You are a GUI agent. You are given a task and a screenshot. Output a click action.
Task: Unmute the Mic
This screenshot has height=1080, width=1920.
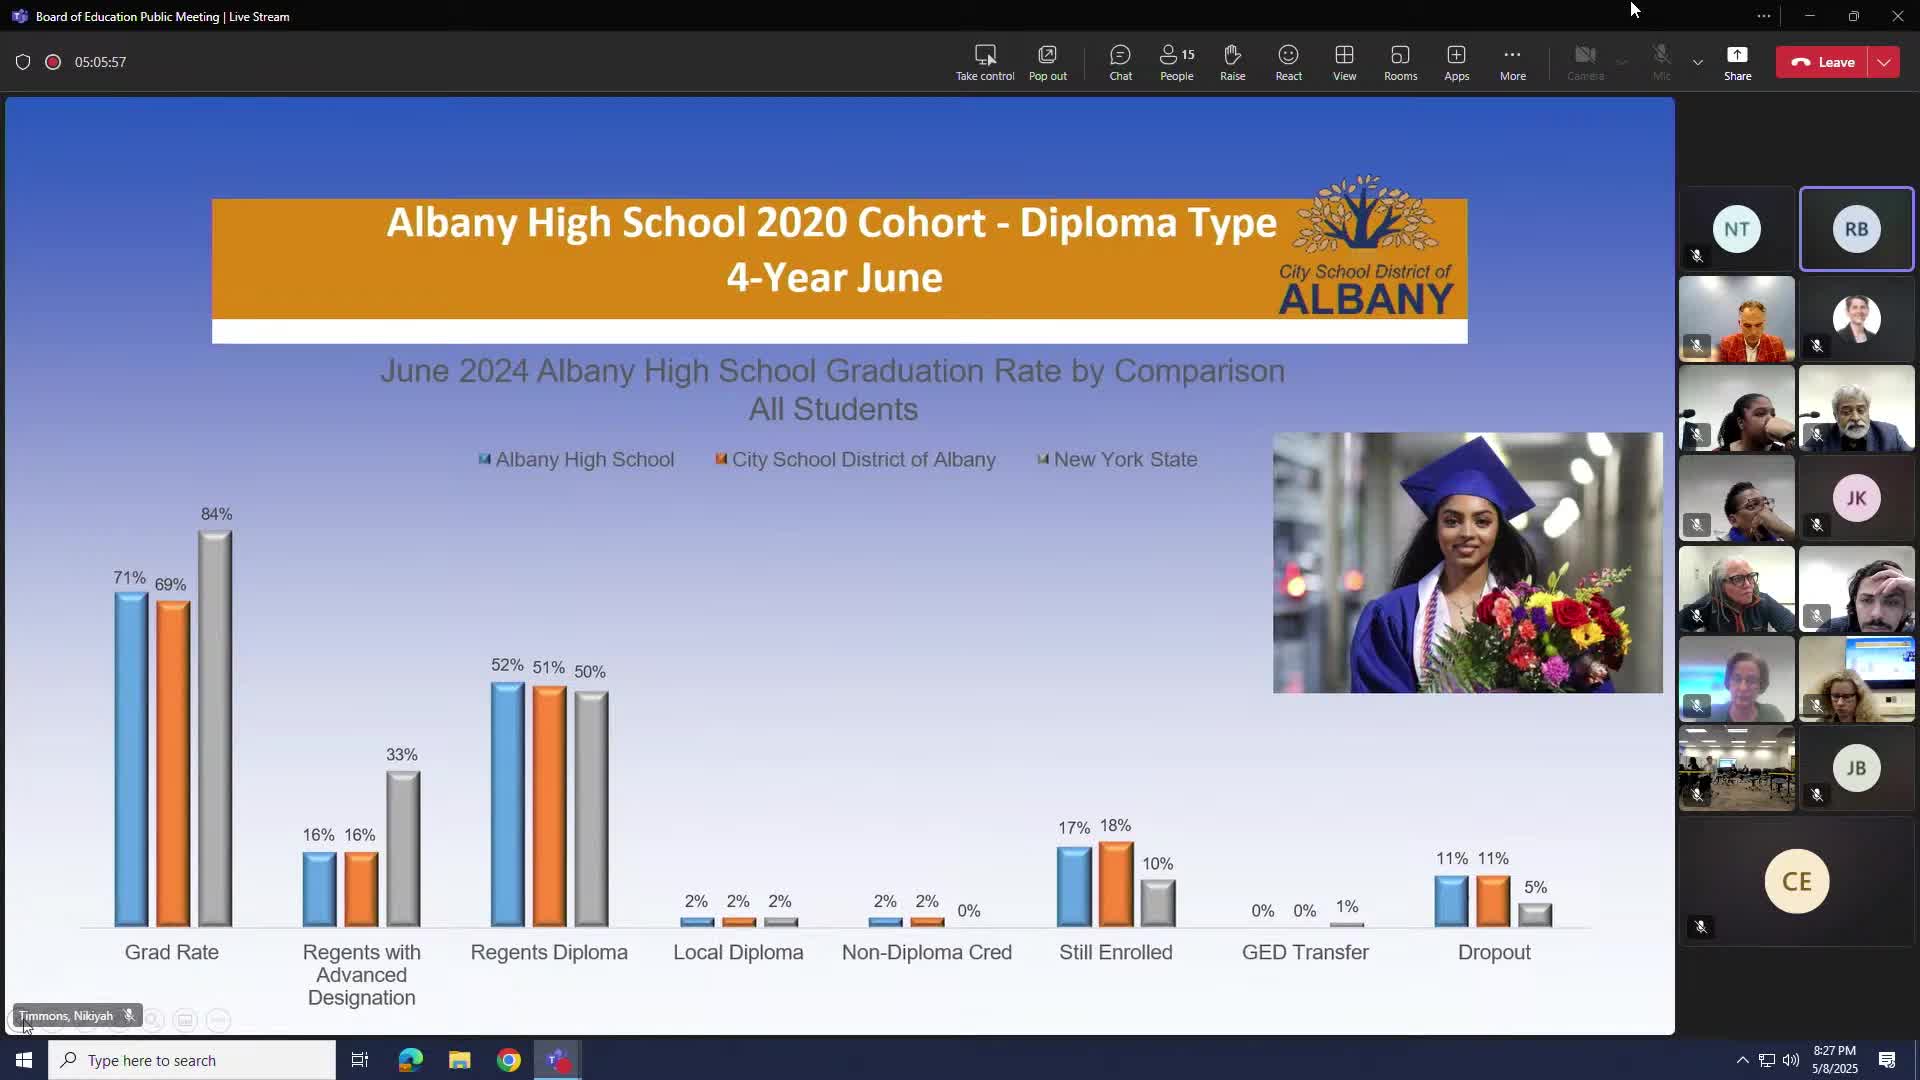coord(1661,62)
